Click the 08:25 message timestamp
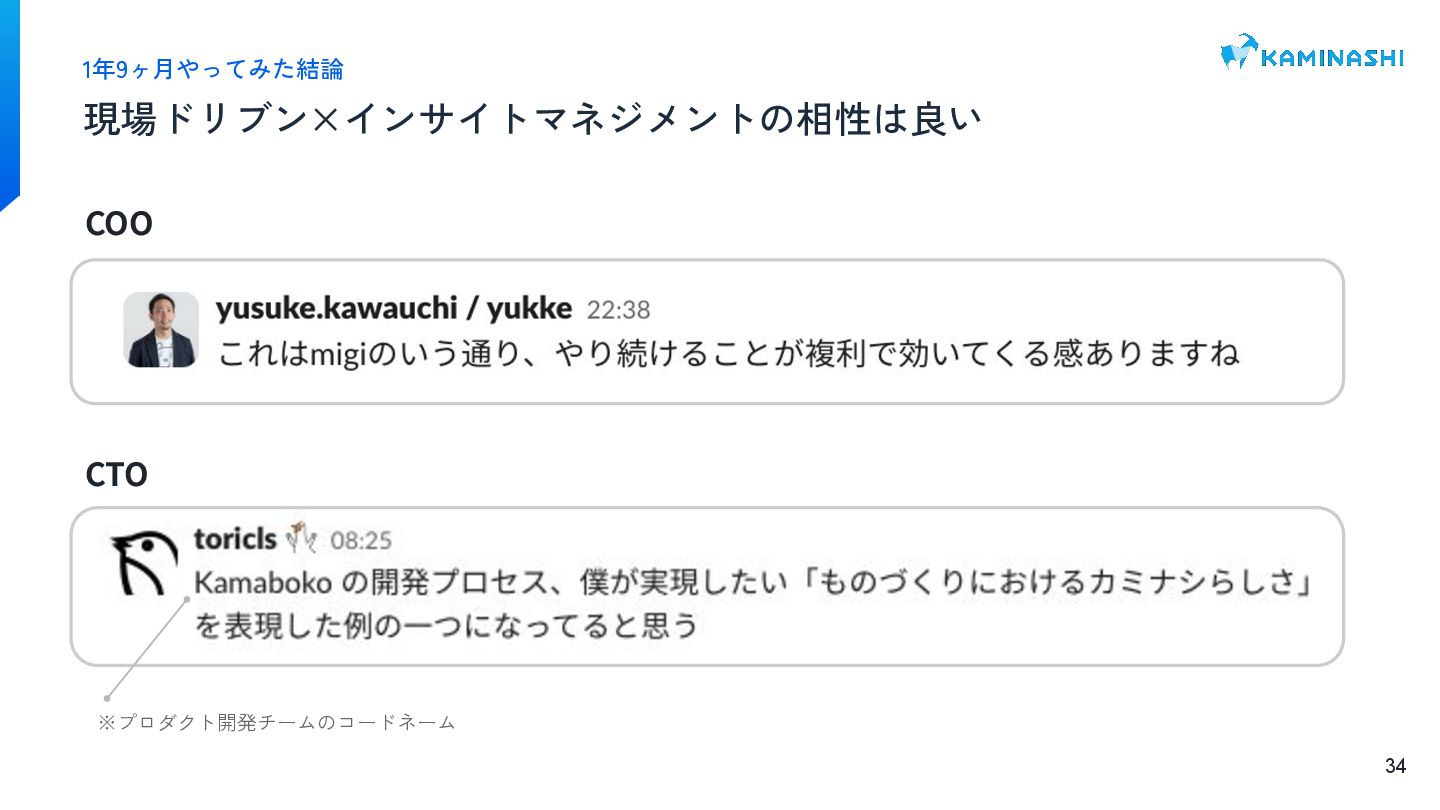The height and width of the screenshot is (810, 1440). (x=361, y=541)
